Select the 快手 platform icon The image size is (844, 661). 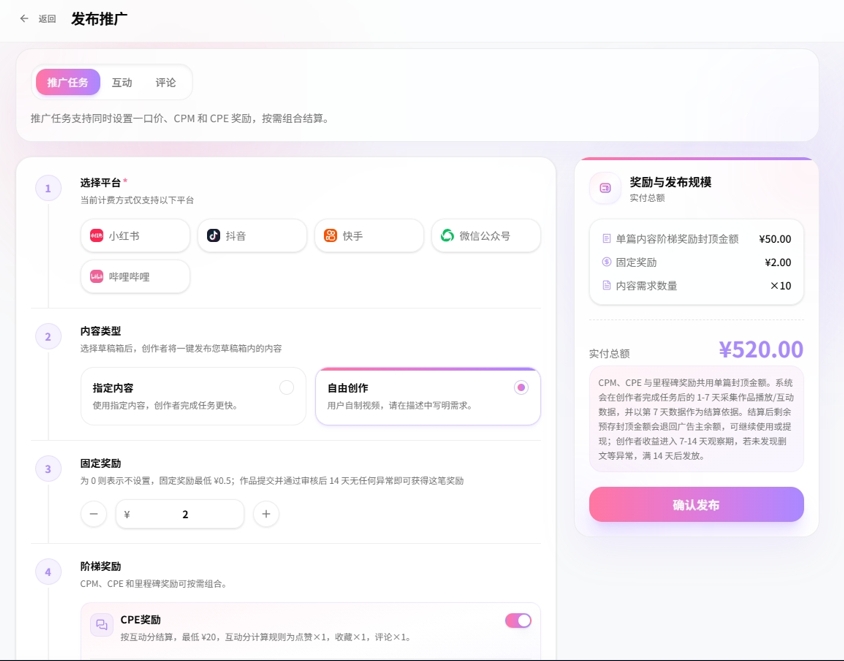330,236
